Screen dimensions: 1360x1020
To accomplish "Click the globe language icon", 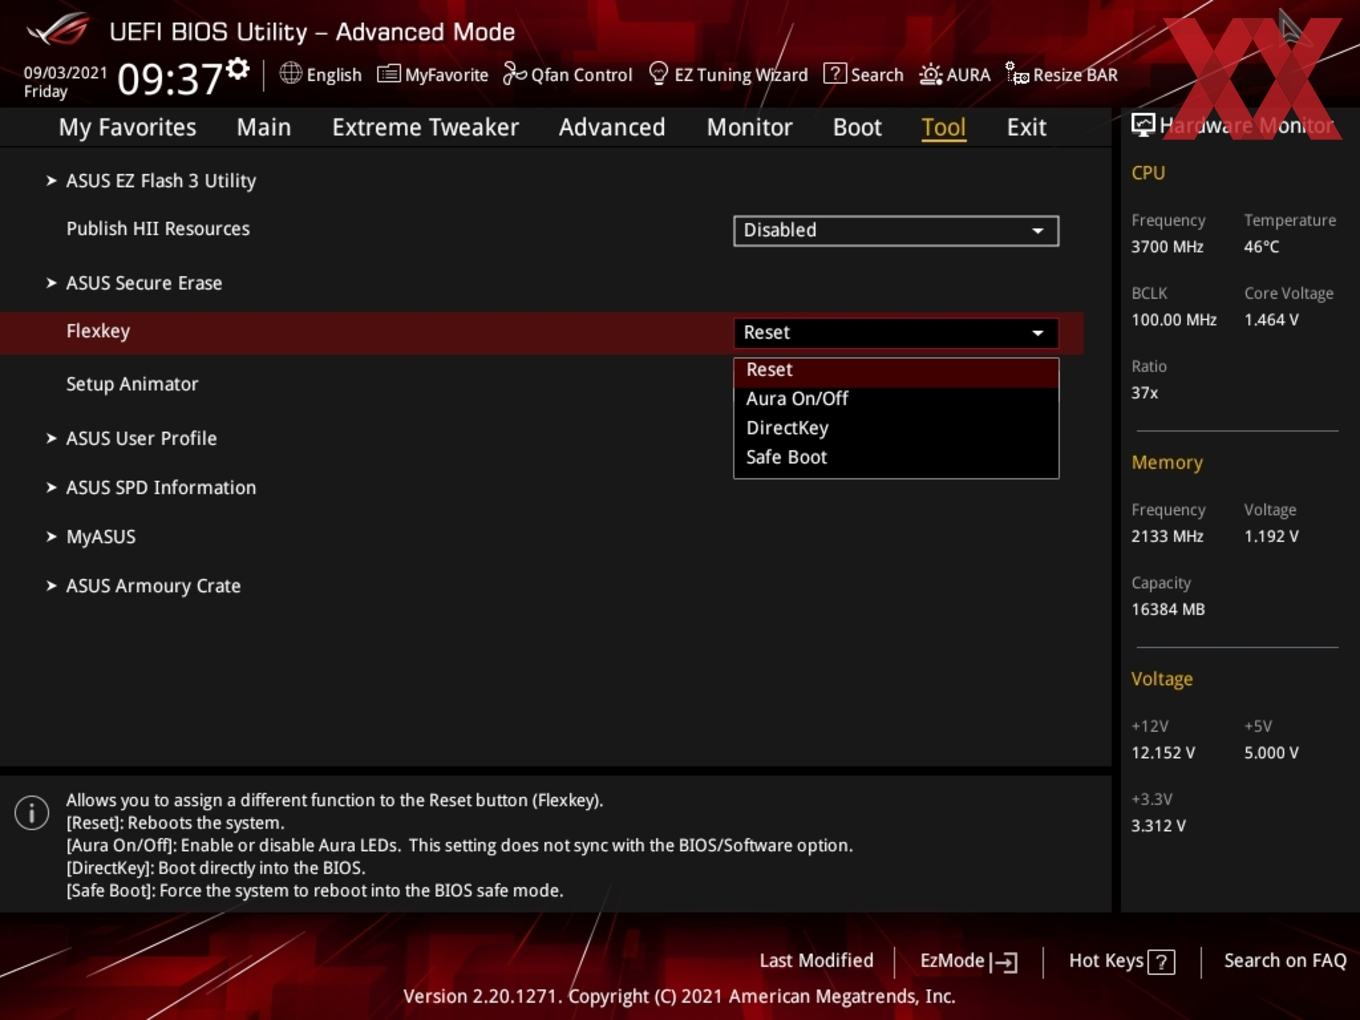I will click(x=290, y=73).
